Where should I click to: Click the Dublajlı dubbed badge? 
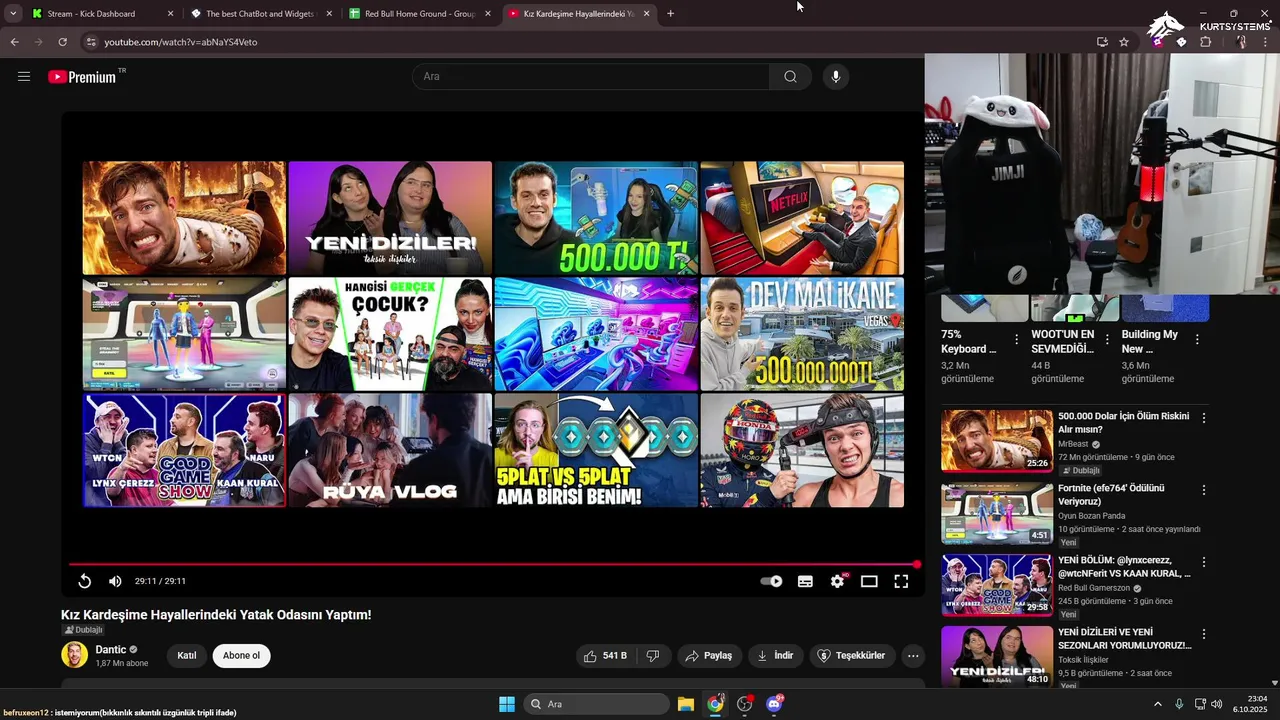[x=83, y=630]
